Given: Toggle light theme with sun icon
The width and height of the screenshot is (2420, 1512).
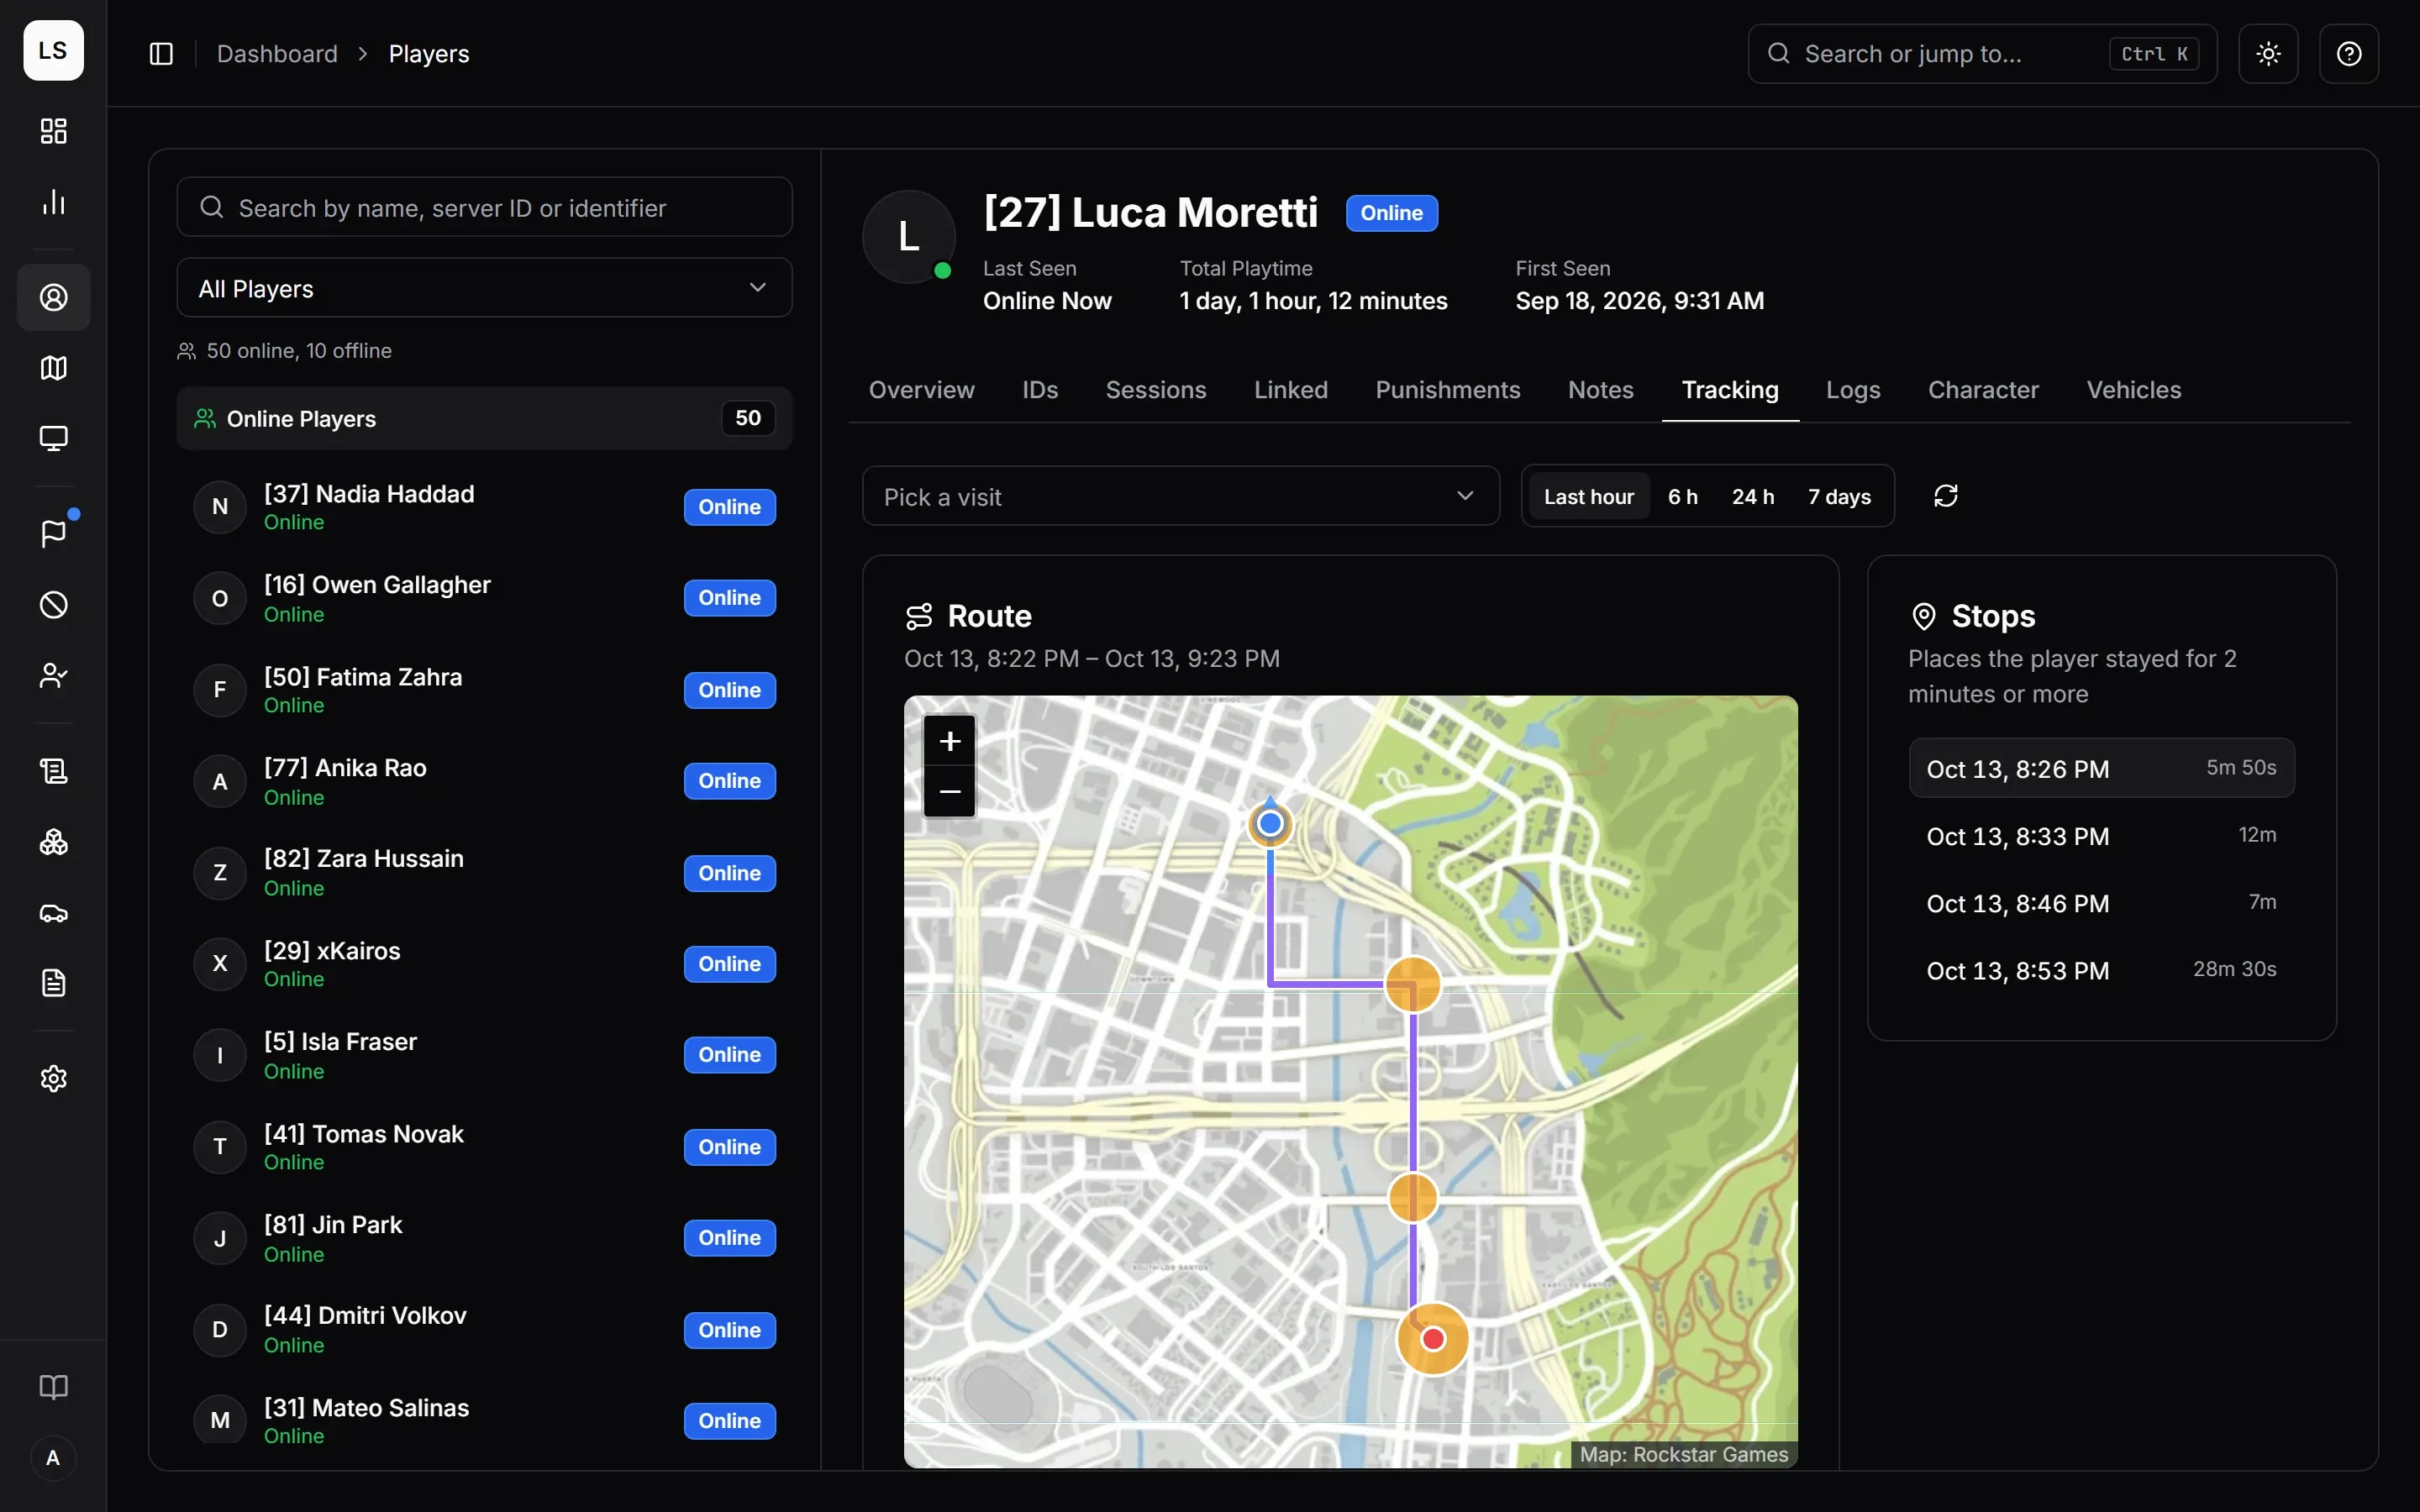Looking at the screenshot, I should coord(2268,54).
